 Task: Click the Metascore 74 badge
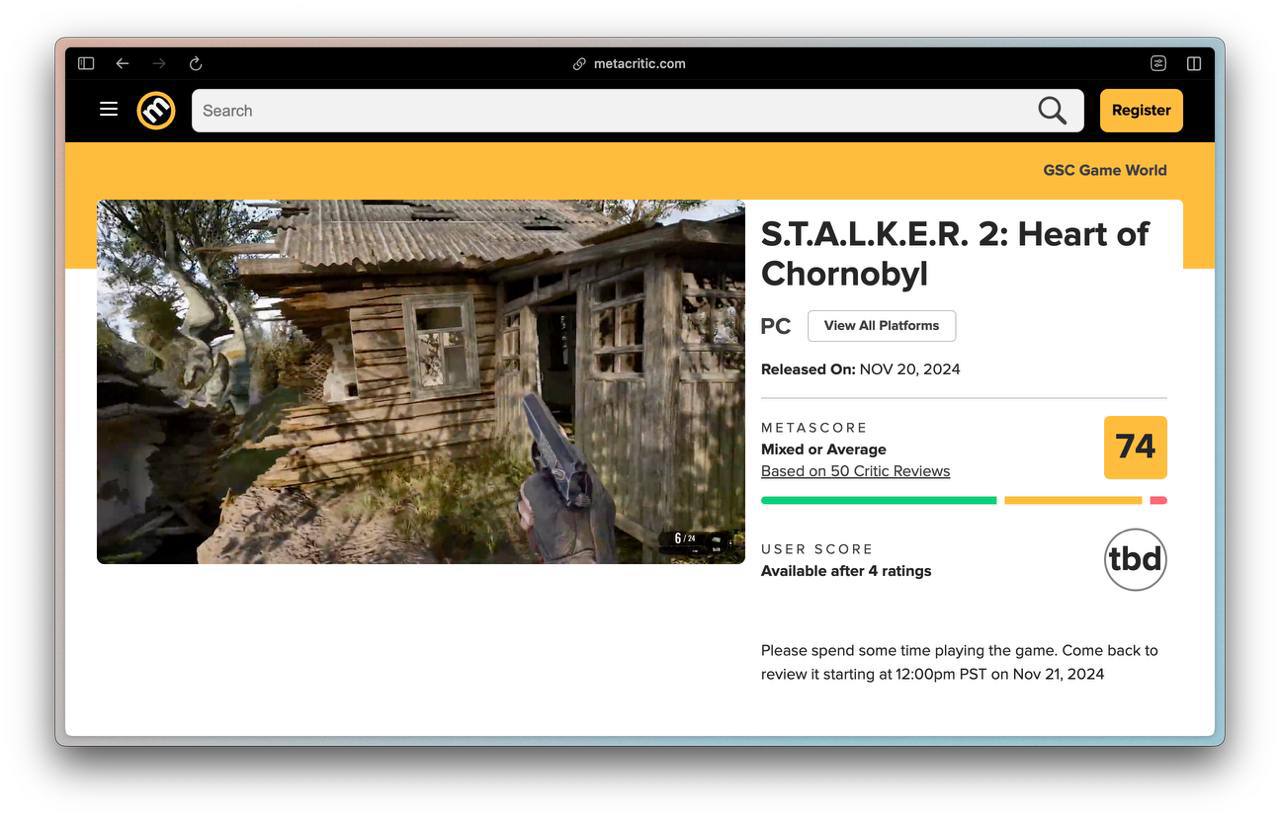(1135, 447)
